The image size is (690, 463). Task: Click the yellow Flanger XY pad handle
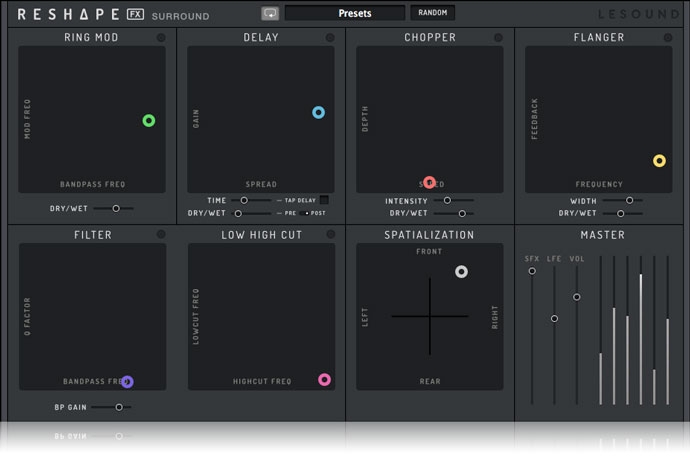coord(659,161)
